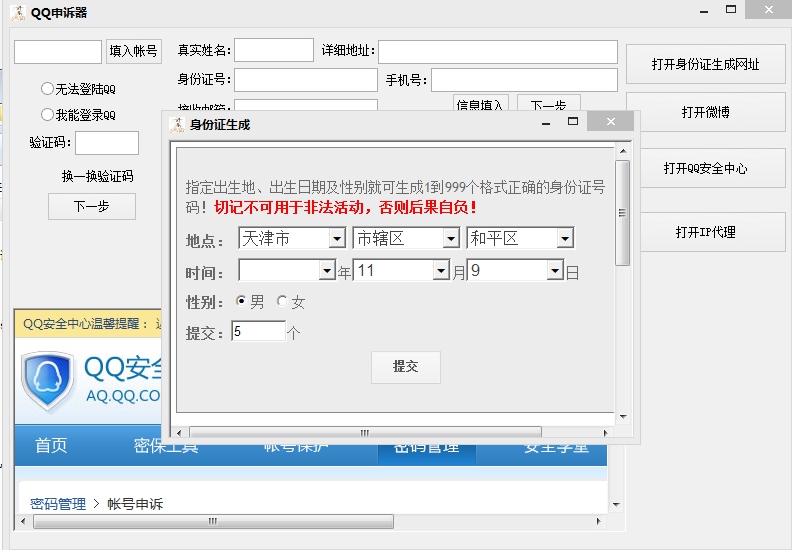Click the QQ安全中心 shield logo
The image size is (792, 550).
coord(48,381)
